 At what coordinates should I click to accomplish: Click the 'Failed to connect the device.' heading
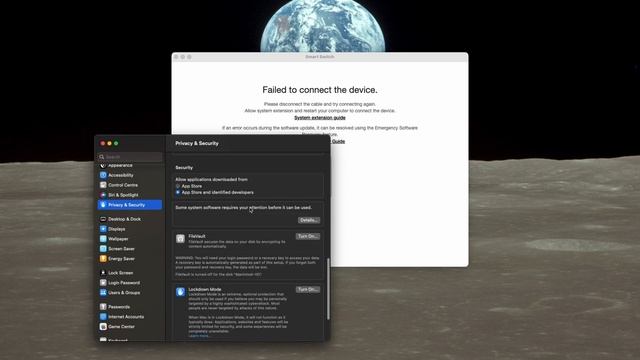click(320, 90)
